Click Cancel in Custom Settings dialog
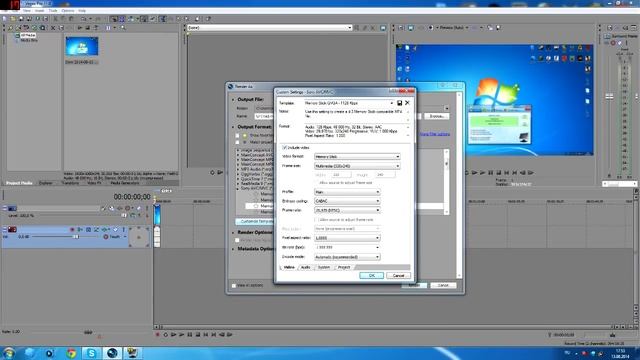This screenshot has height=360, width=640. pyautogui.click(x=398, y=276)
